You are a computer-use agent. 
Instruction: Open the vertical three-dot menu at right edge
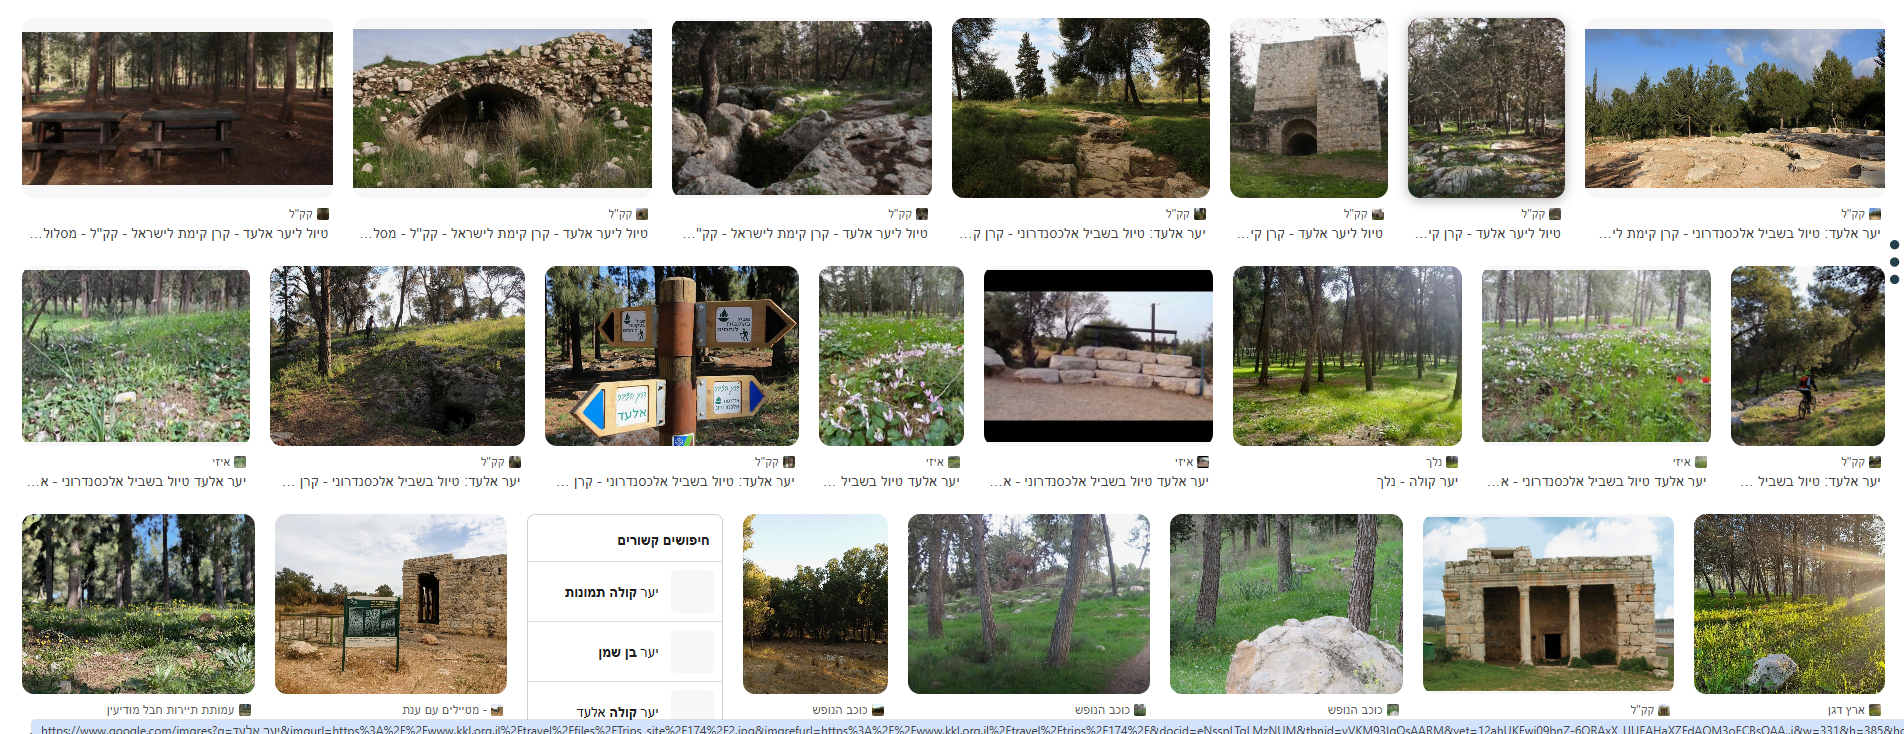(x=1894, y=262)
